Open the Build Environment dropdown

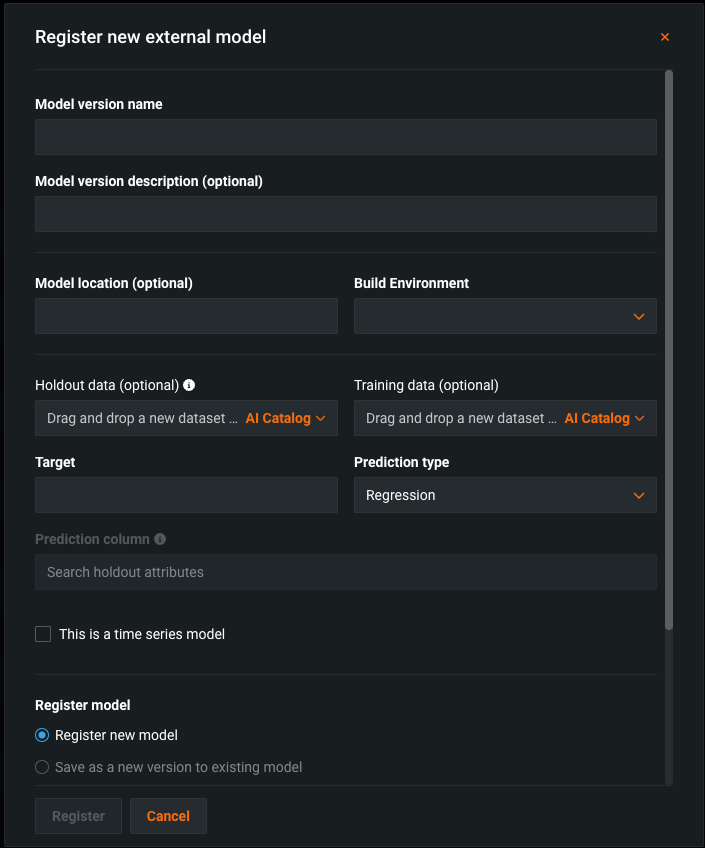[505, 316]
